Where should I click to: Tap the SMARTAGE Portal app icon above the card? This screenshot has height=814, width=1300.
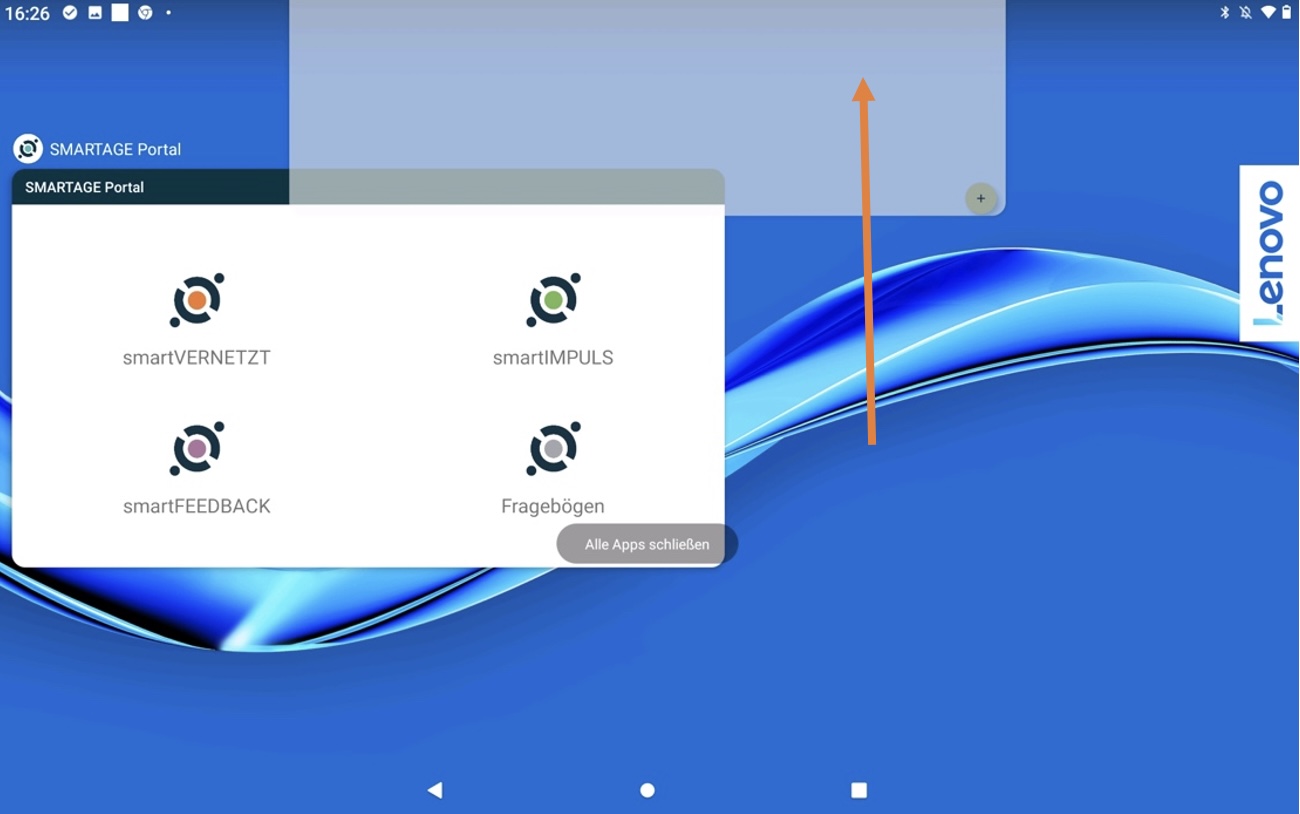(x=28, y=149)
